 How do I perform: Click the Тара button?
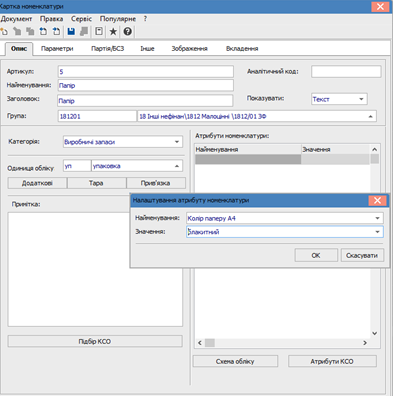tap(96, 183)
